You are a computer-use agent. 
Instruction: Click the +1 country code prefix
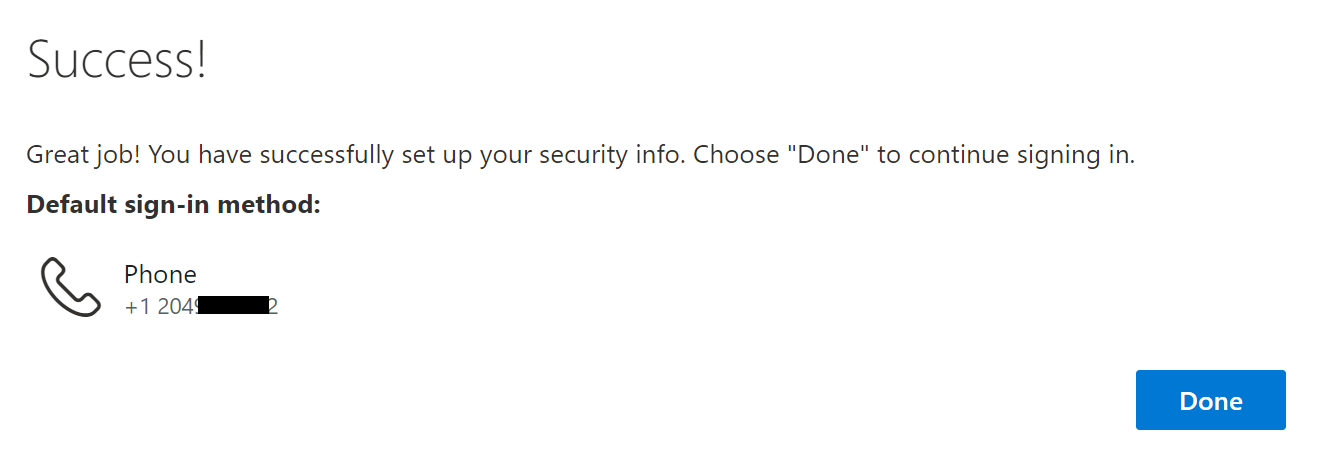coord(138,306)
